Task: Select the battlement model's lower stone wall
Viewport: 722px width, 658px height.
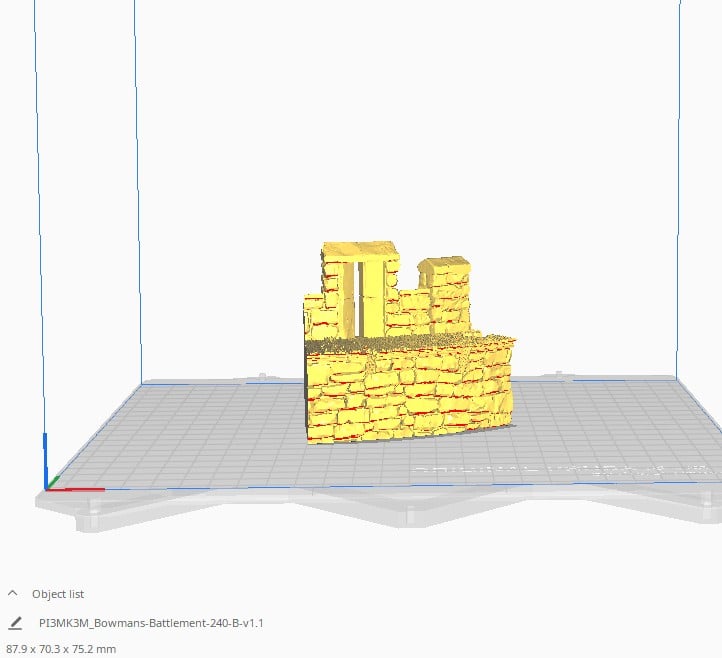Action: point(409,396)
